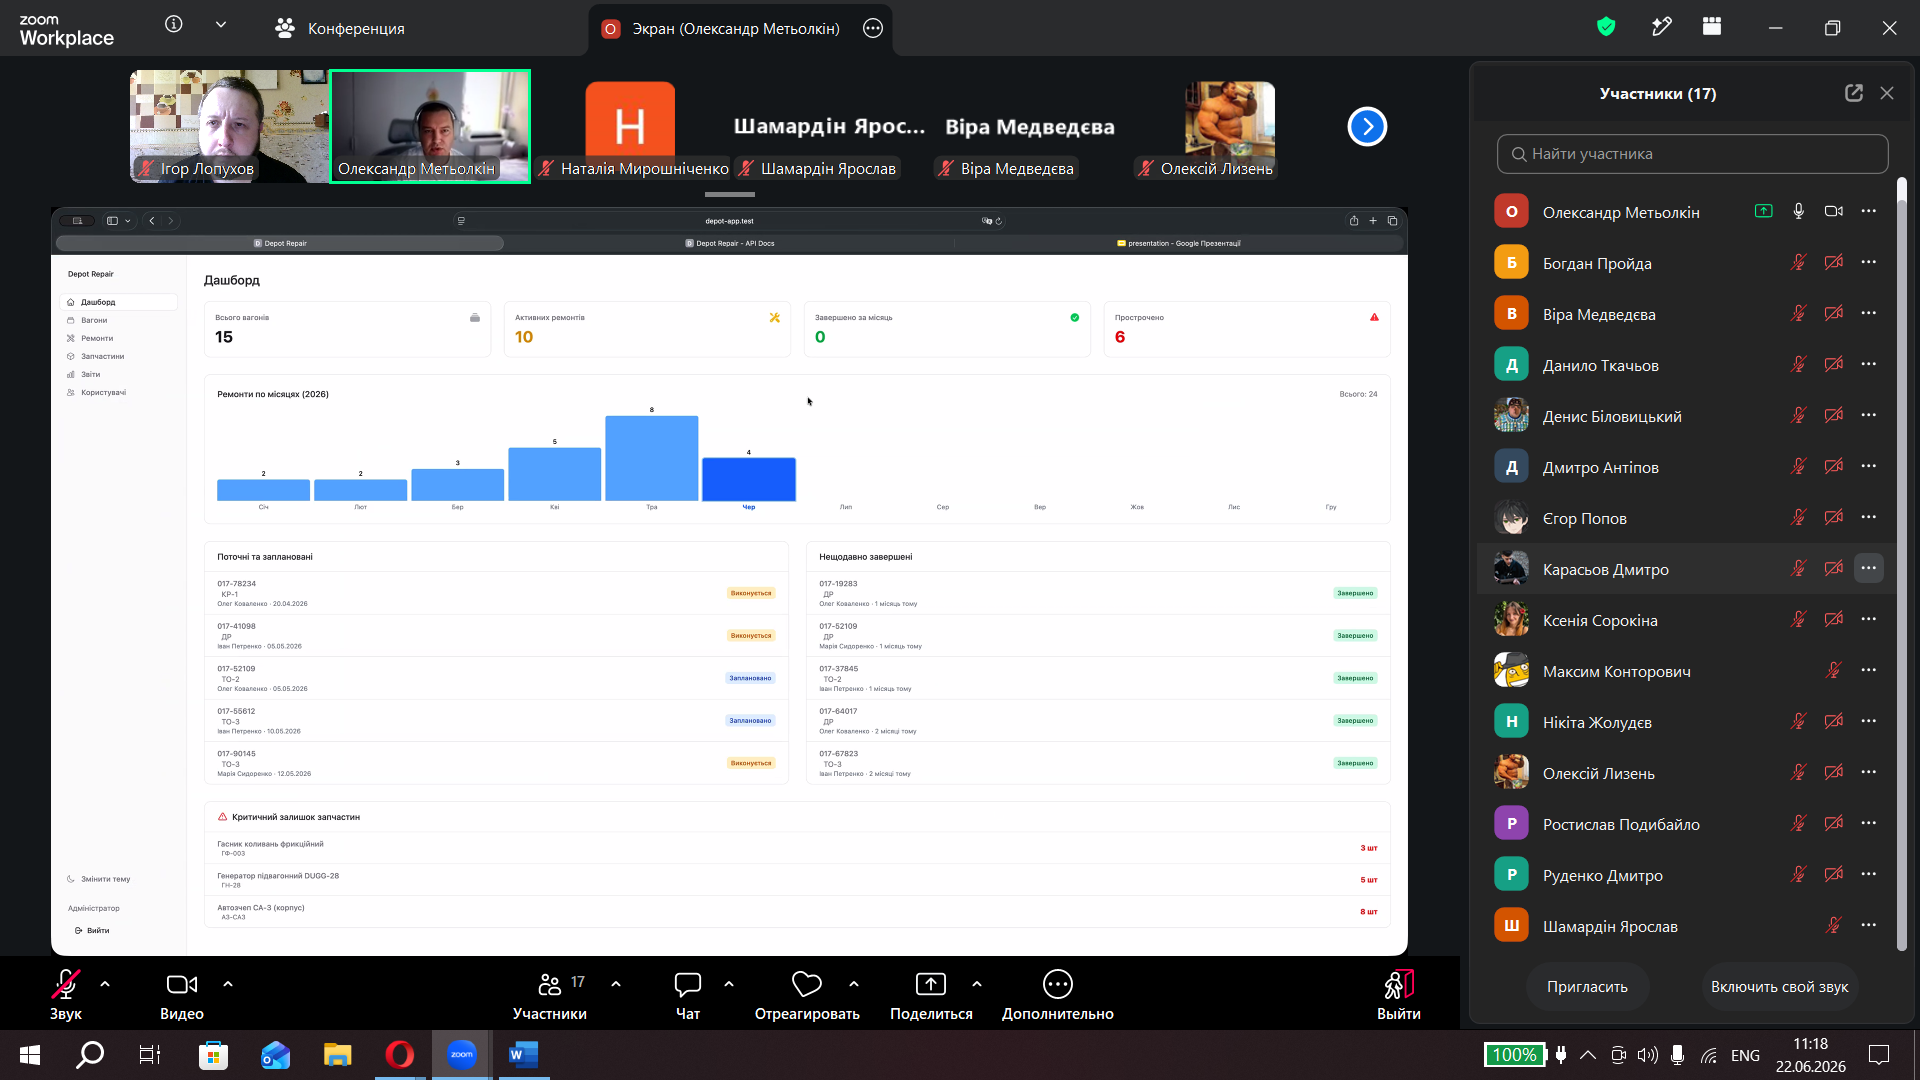Toggle camera-off icon for Ростислав Подибайло
This screenshot has height=1080, width=1920.
(1833, 823)
